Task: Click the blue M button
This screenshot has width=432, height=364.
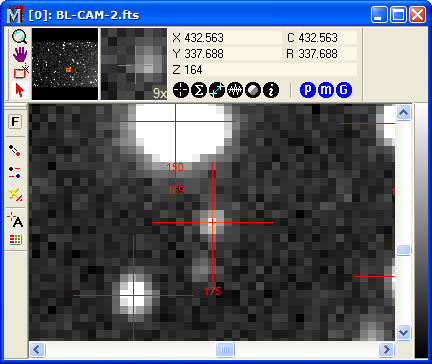Action: click(x=326, y=90)
